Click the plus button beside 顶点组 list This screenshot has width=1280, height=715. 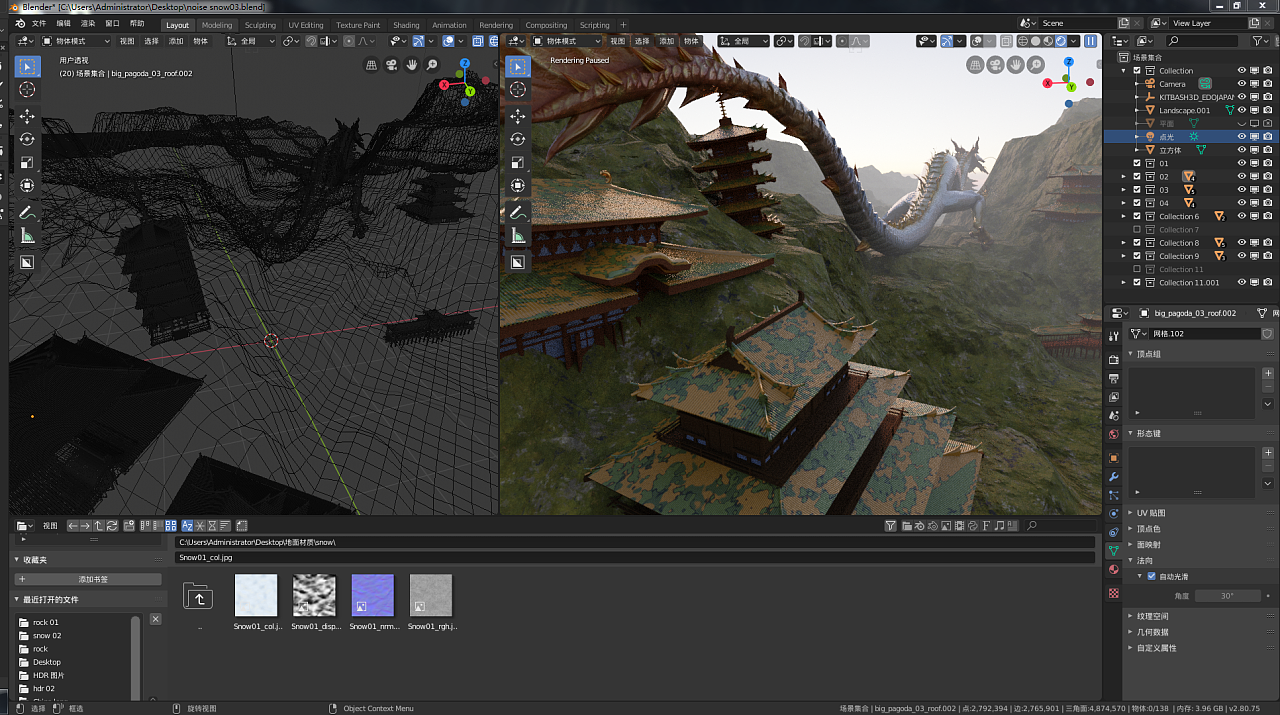click(x=1268, y=373)
